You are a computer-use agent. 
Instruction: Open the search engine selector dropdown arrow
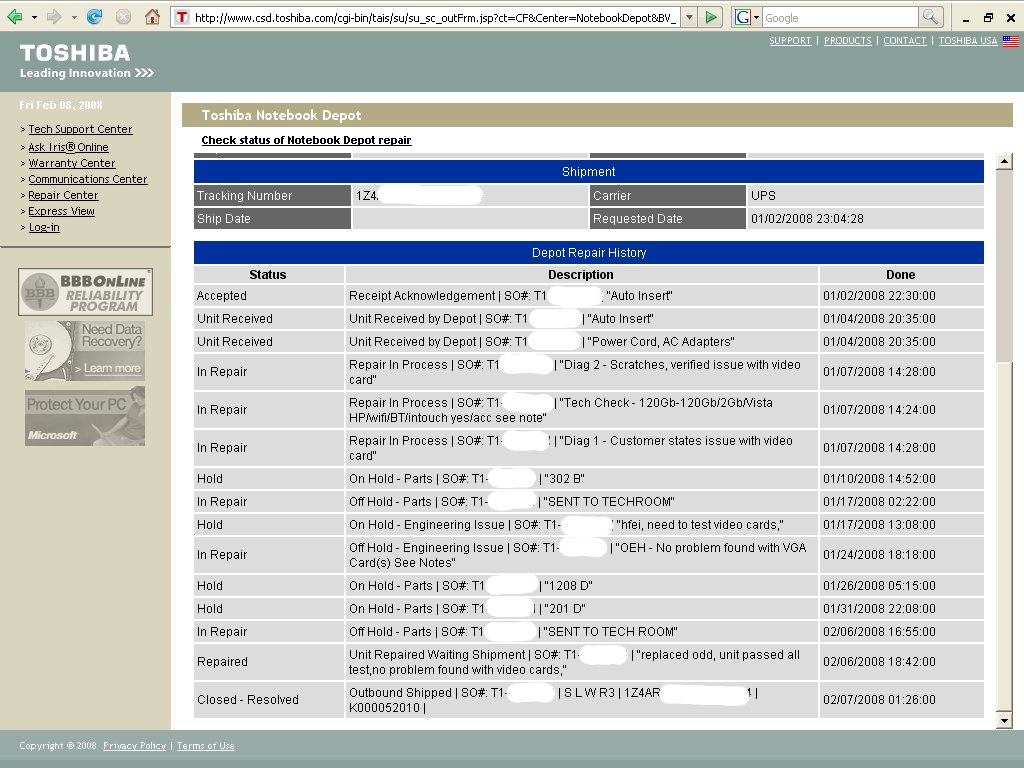[x=756, y=18]
